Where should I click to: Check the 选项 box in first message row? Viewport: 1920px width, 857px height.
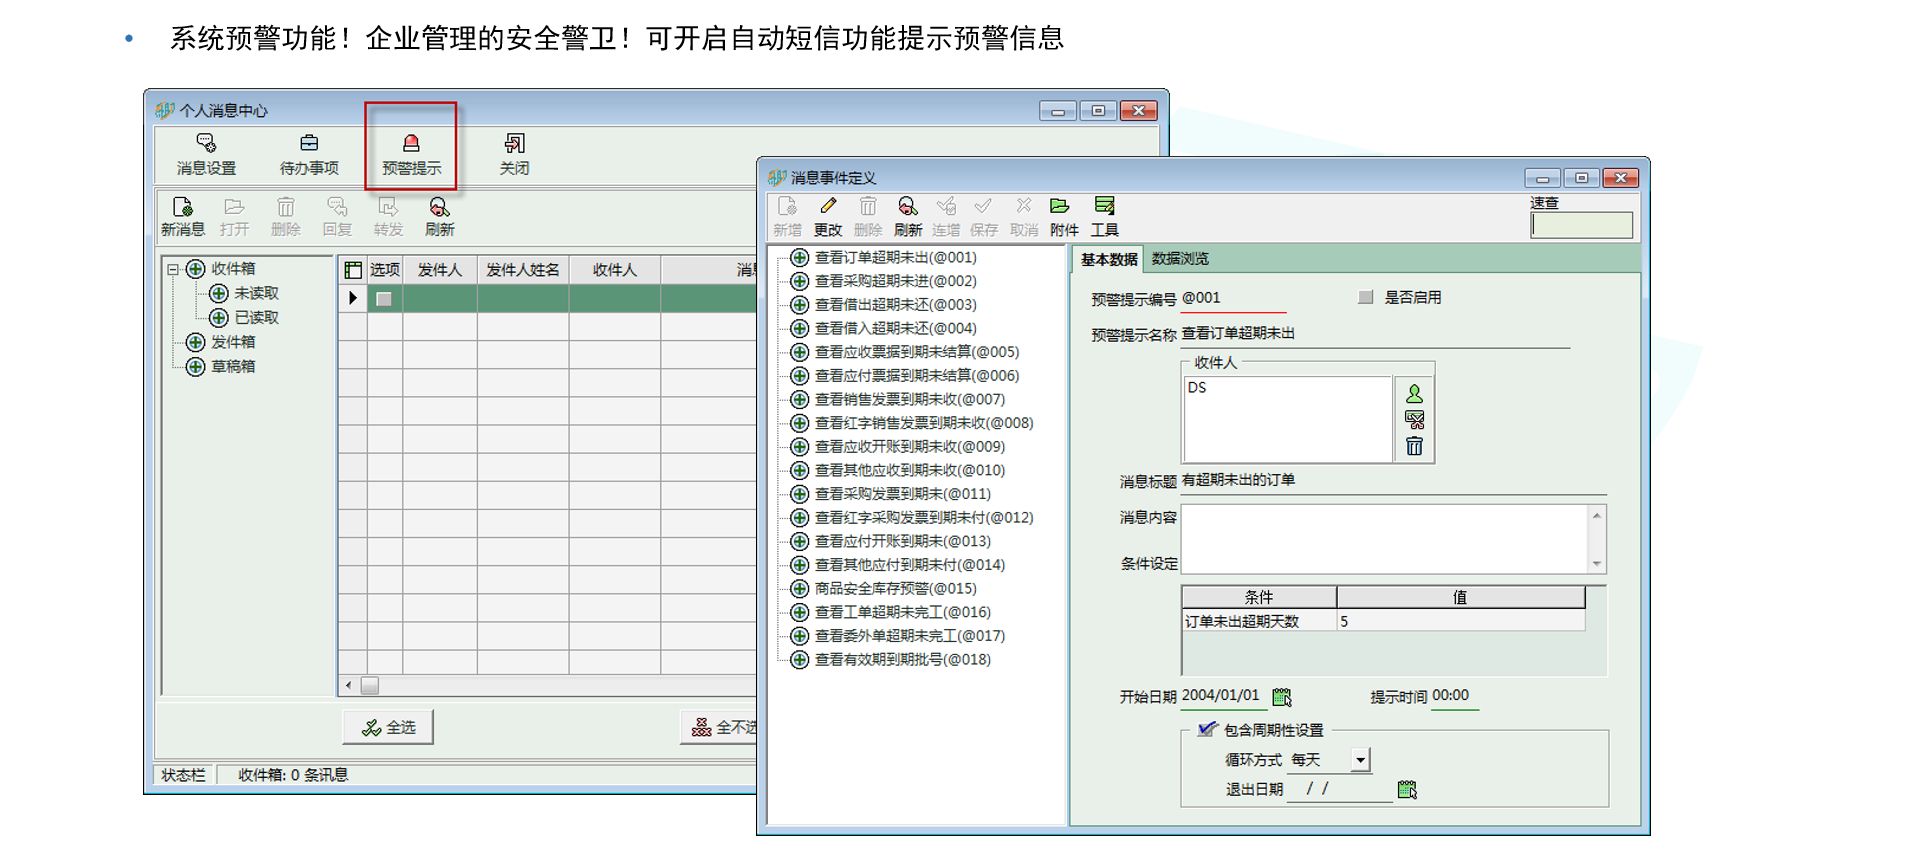click(x=384, y=298)
